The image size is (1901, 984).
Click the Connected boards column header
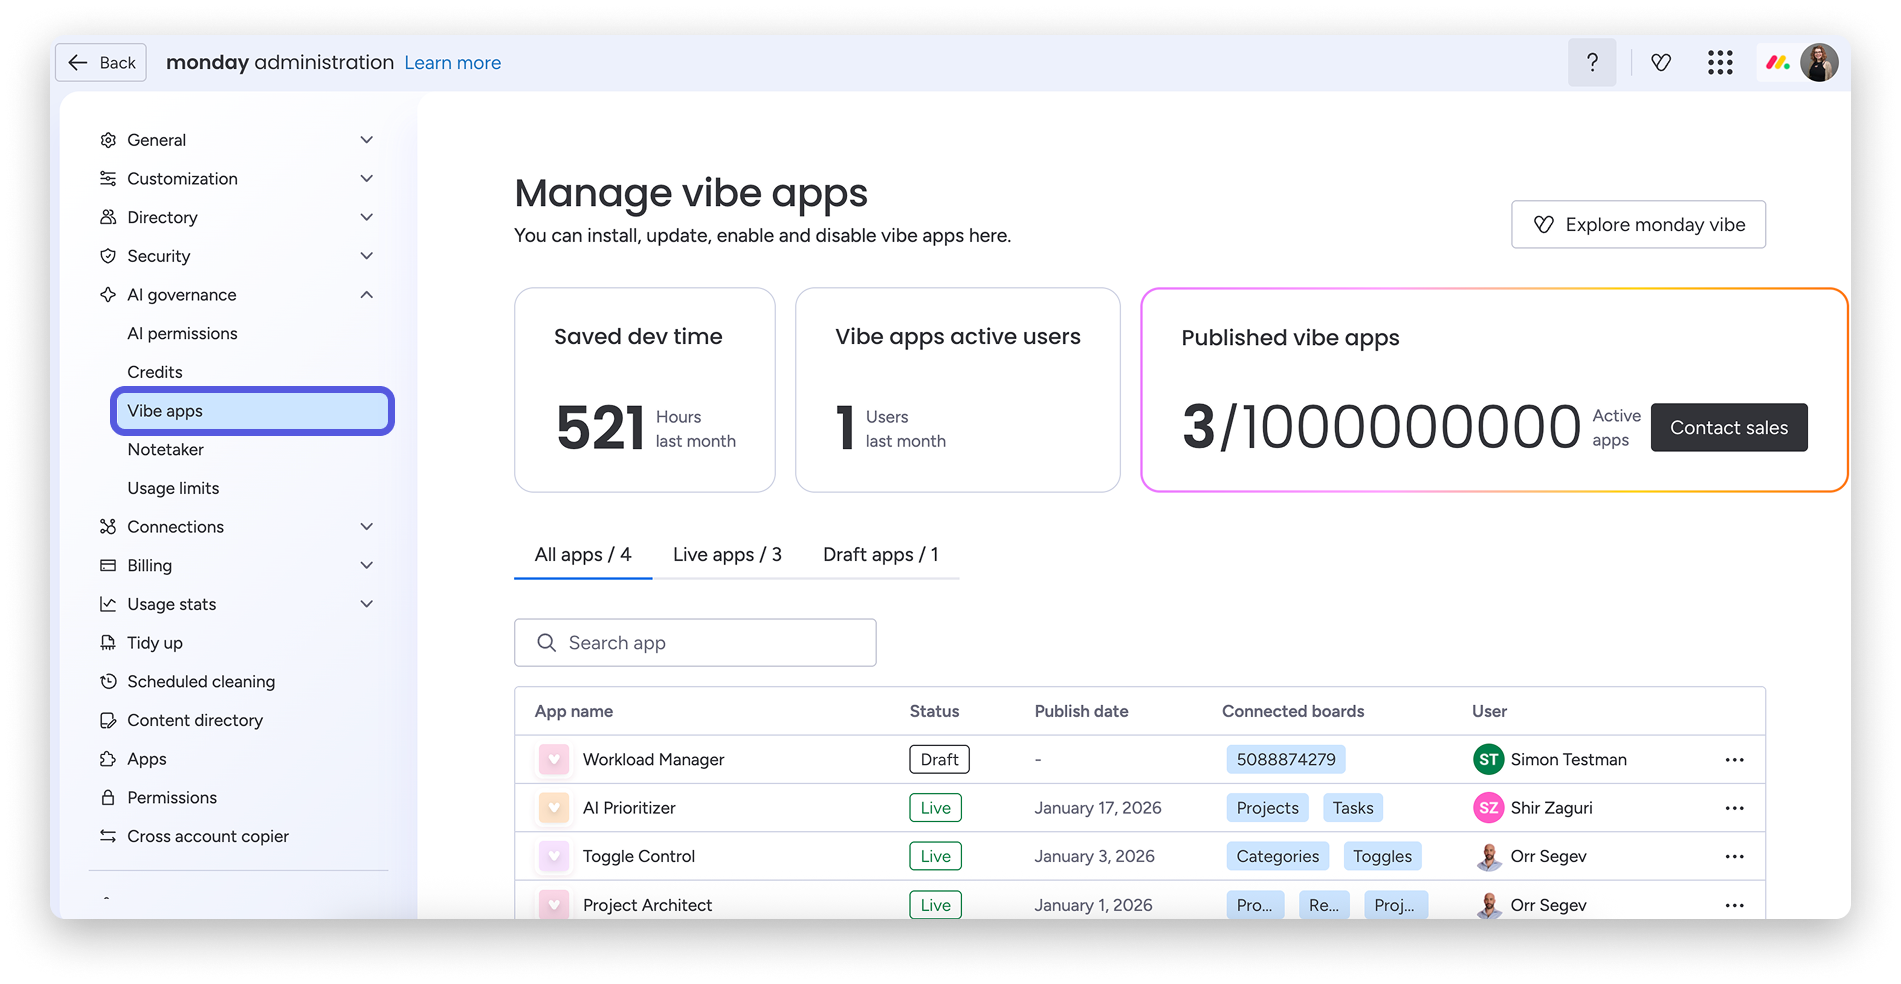(1293, 712)
